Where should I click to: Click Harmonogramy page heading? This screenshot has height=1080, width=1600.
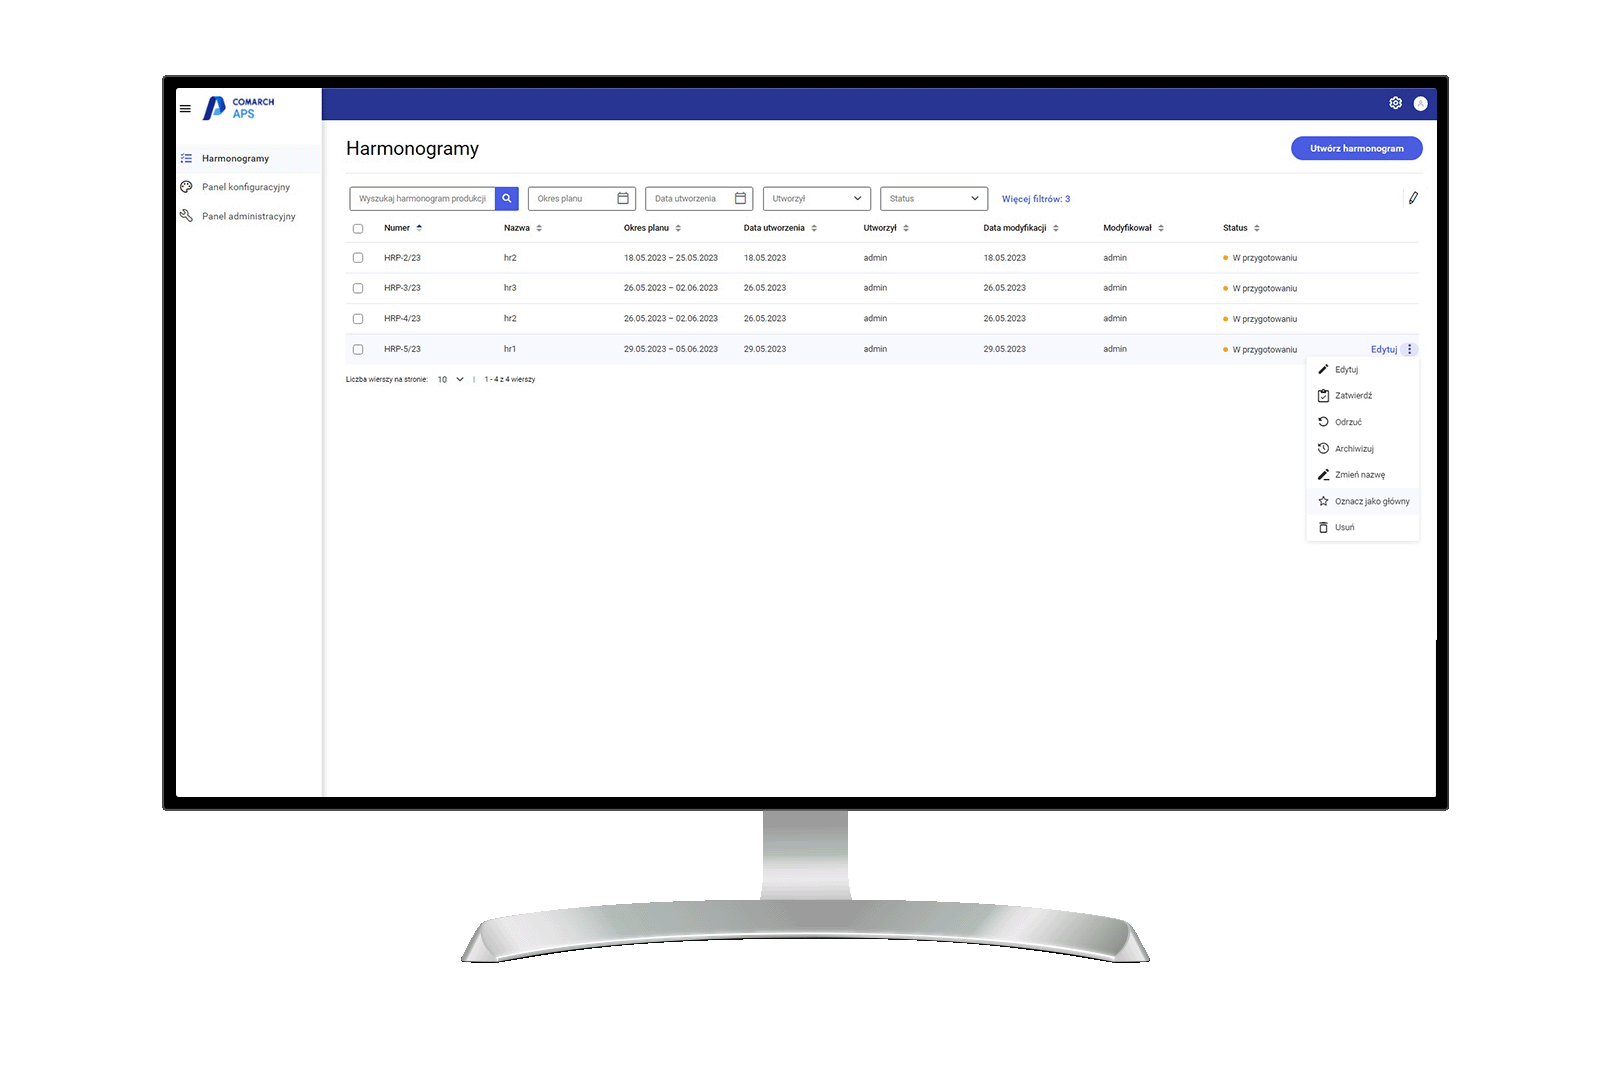click(412, 149)
